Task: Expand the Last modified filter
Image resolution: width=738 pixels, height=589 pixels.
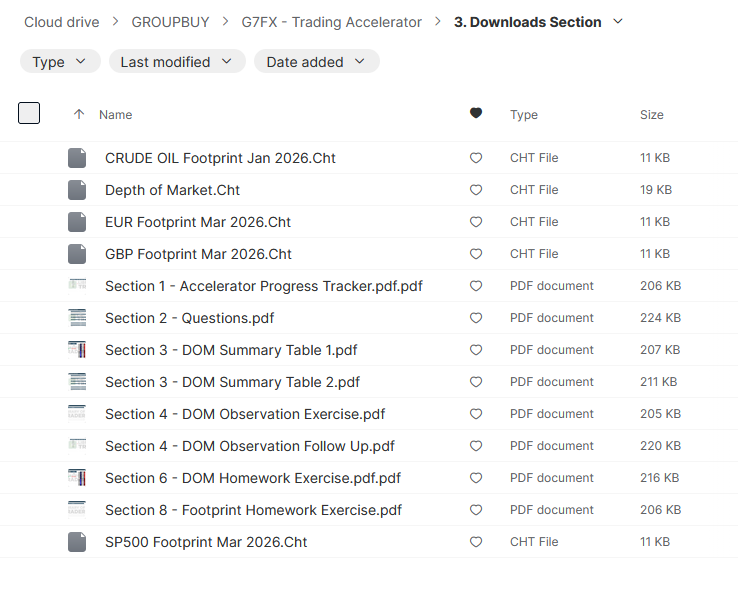Action: click(176, 62)
